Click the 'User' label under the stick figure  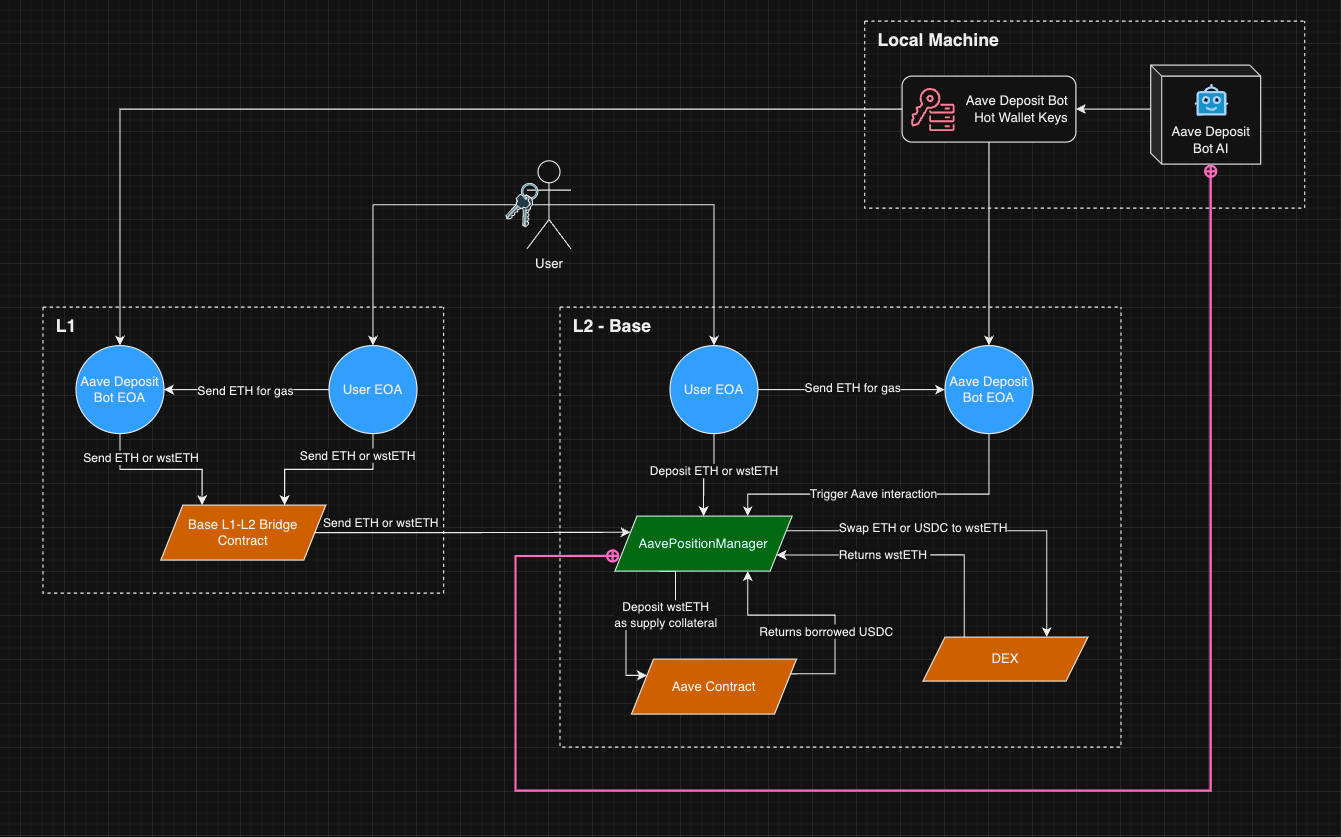tap(549, 264)
